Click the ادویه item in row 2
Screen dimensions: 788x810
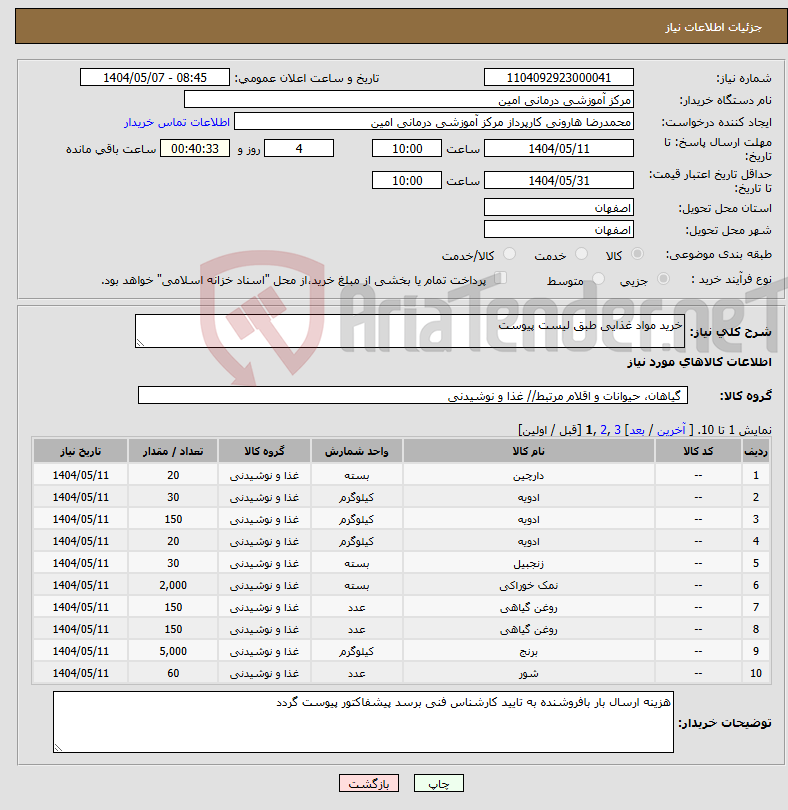(x=529, y=497)
